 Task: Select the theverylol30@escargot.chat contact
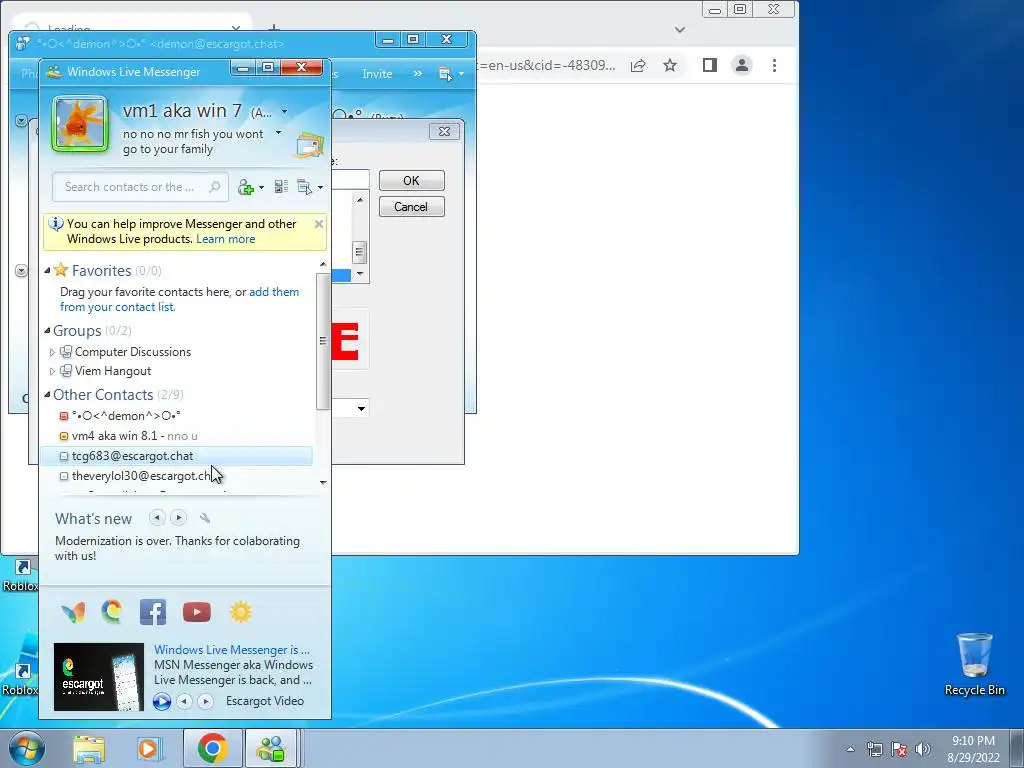click(x=144, y=476)
